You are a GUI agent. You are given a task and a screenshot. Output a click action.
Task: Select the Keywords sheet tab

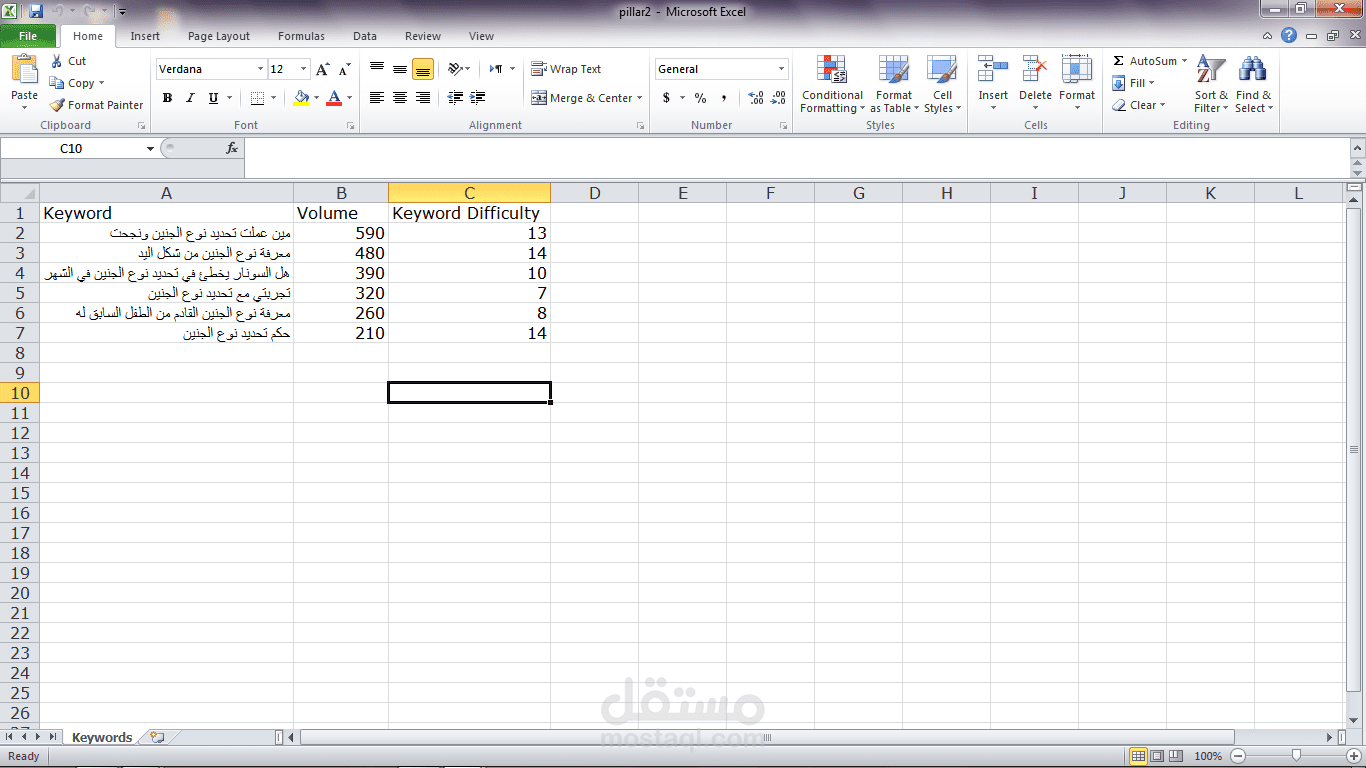(101, 737)
